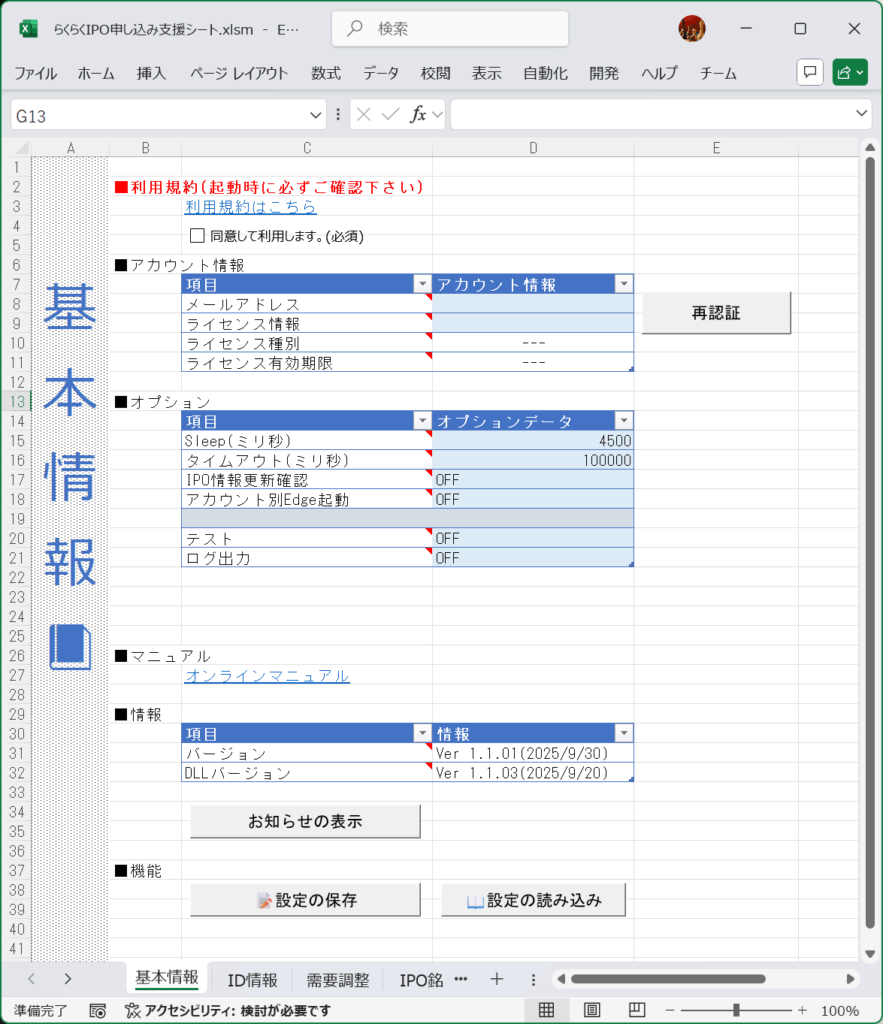Click the Insert Function fx icon

[419, 115]
